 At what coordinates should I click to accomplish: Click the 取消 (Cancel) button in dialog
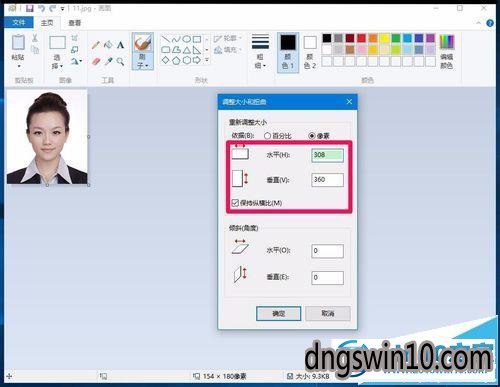pyautogui.click(x=328, y=313)
